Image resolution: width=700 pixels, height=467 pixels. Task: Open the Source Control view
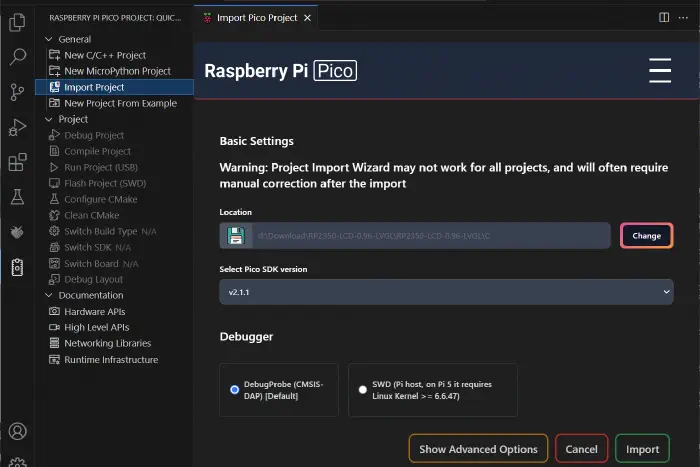(17, 92)
